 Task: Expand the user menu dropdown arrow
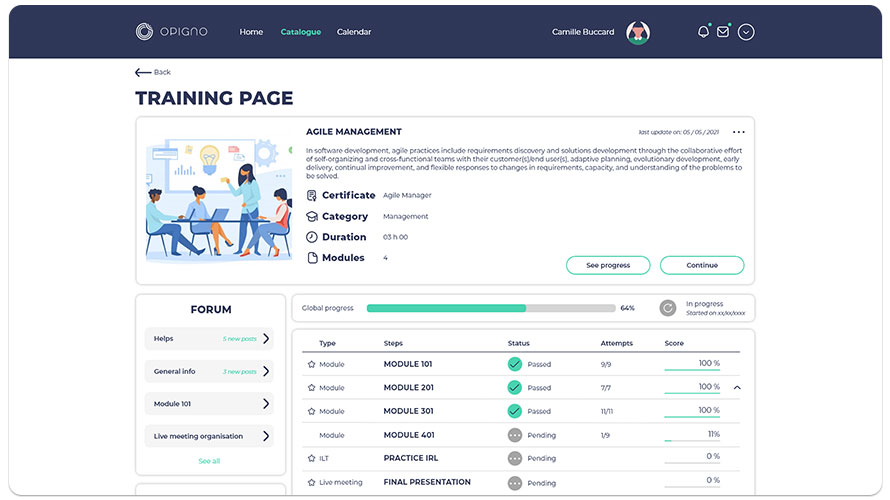pos(746,32)
